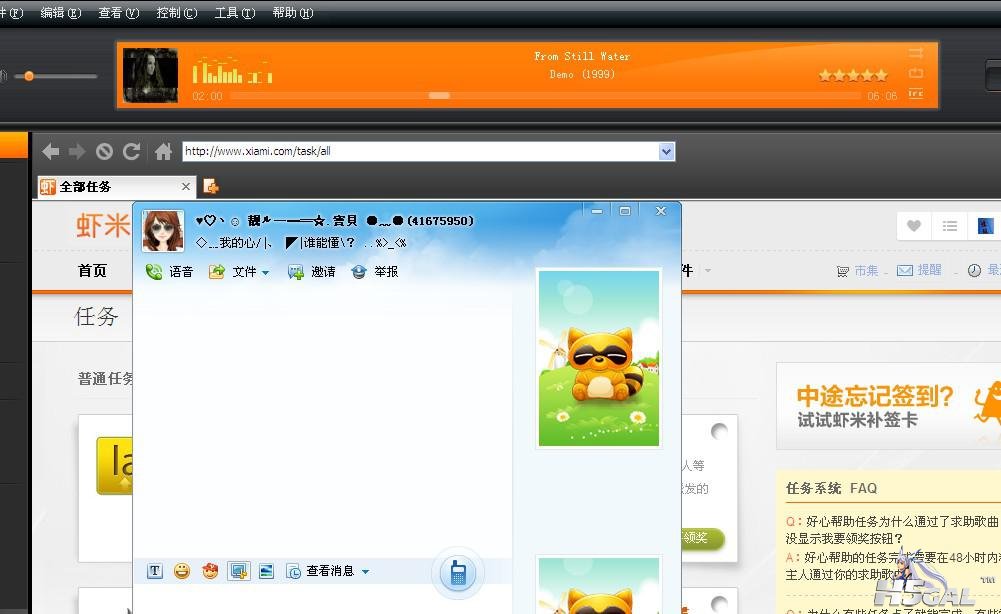Expand the address bar history dropdown
The image size is (1001, 614).
pos(666,151)
